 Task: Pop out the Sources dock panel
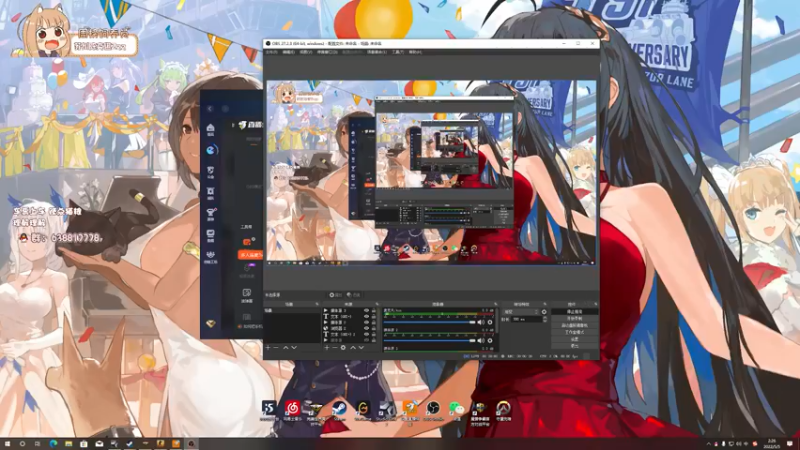click(x=377, y=304)
